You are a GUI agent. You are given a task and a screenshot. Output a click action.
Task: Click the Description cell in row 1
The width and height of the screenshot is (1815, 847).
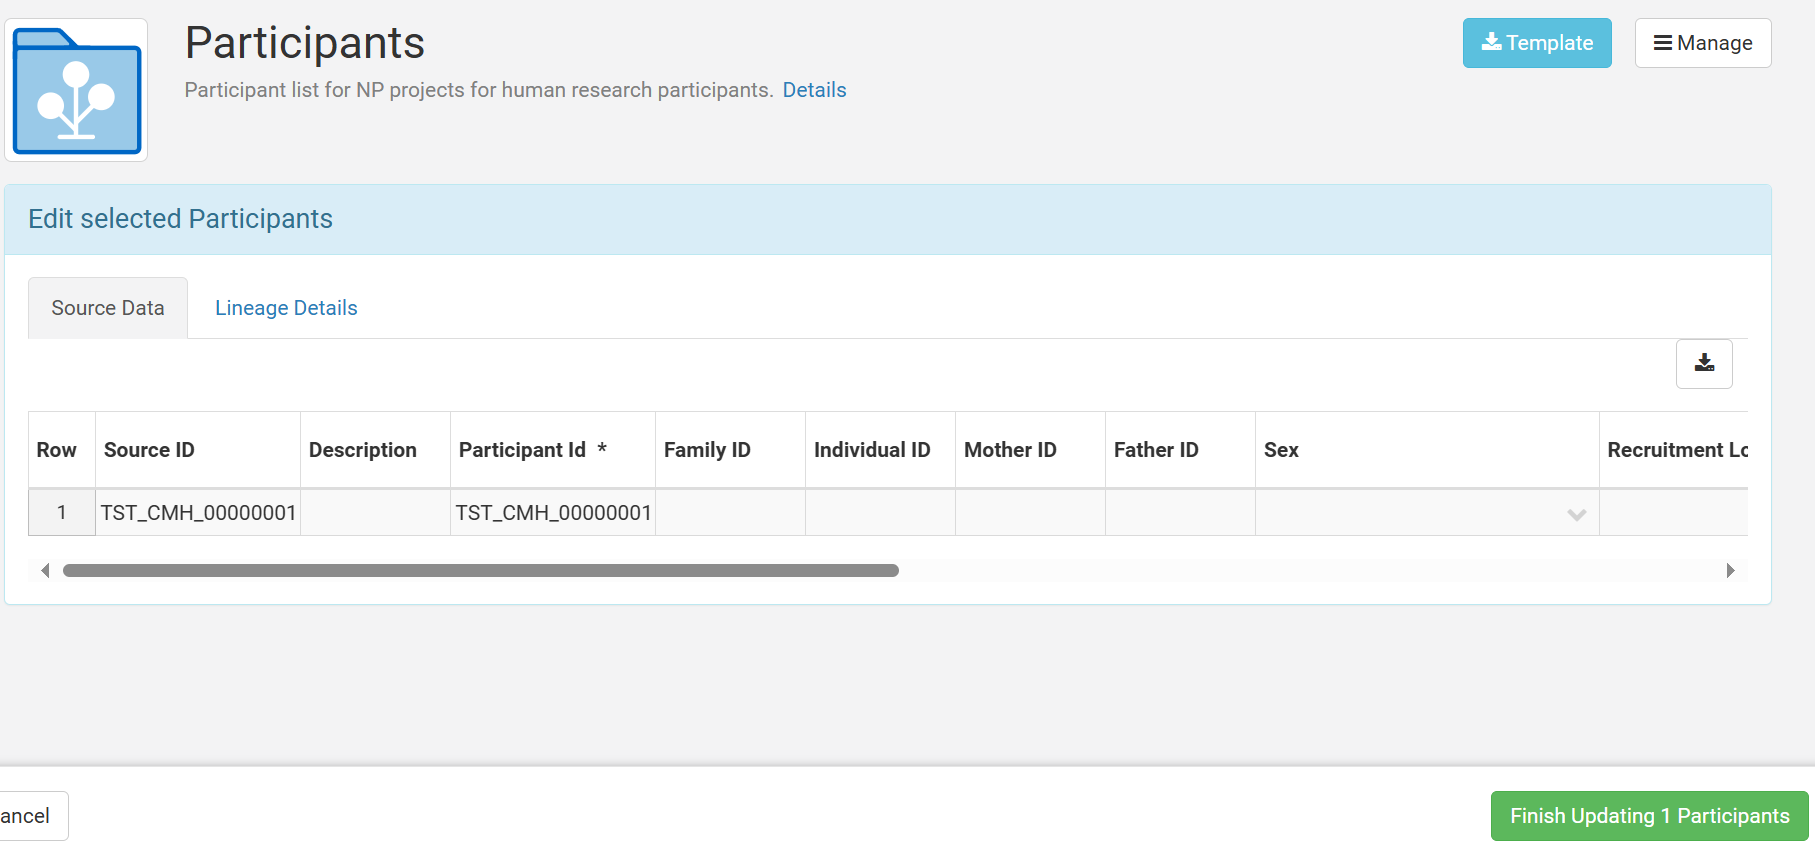point(375,513)
